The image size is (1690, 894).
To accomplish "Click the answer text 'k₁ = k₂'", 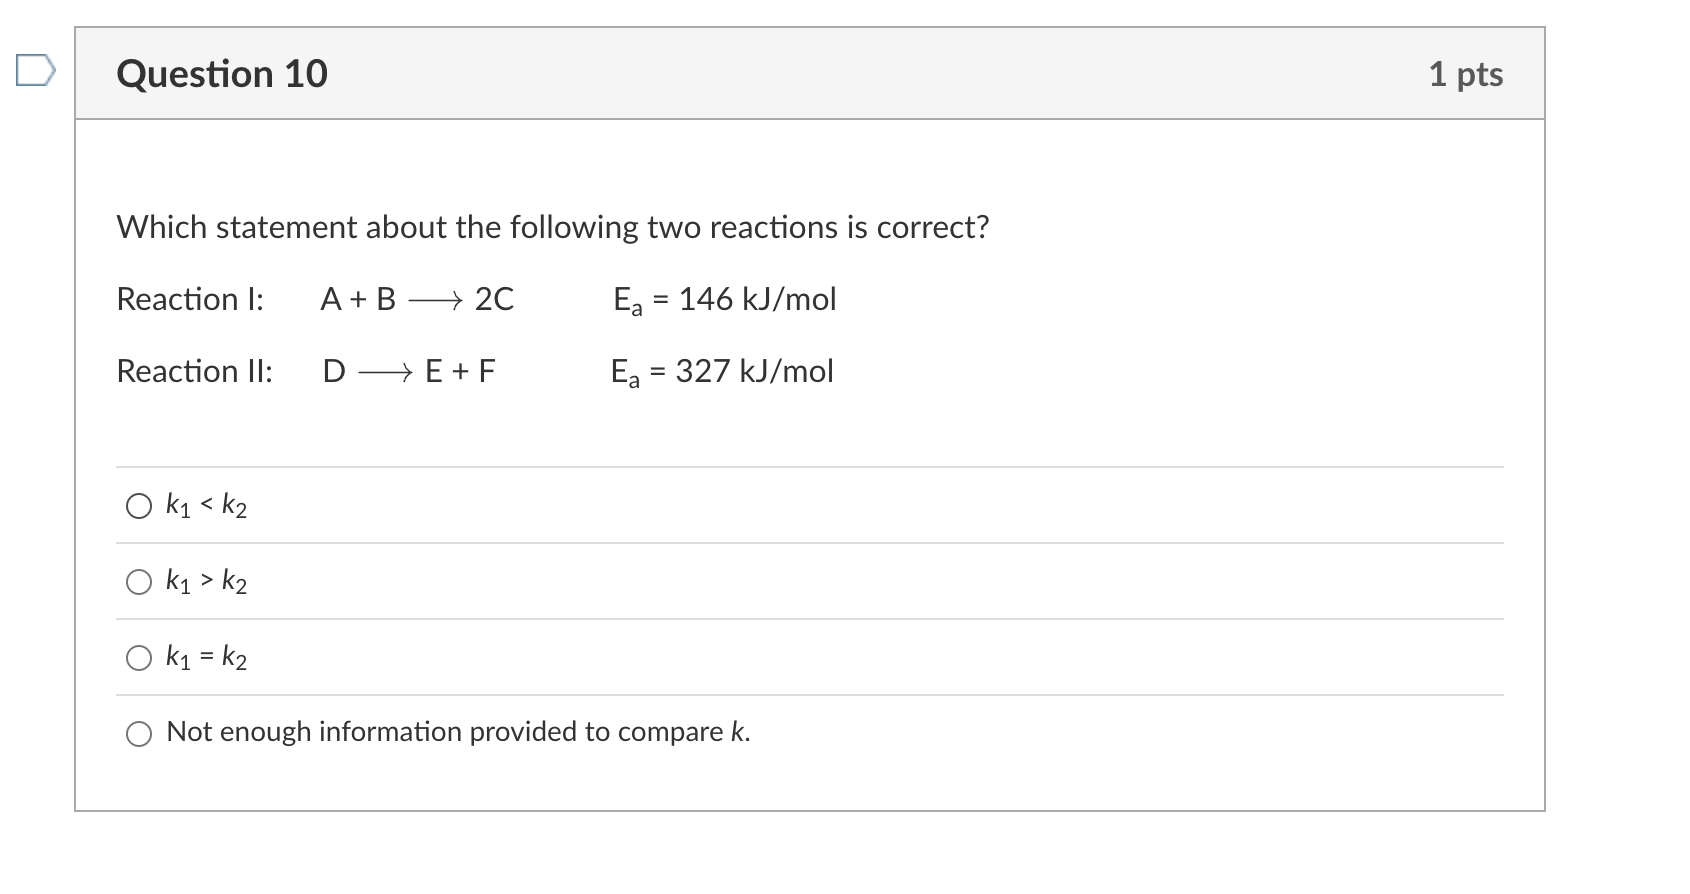I will (x=205, y=657).
